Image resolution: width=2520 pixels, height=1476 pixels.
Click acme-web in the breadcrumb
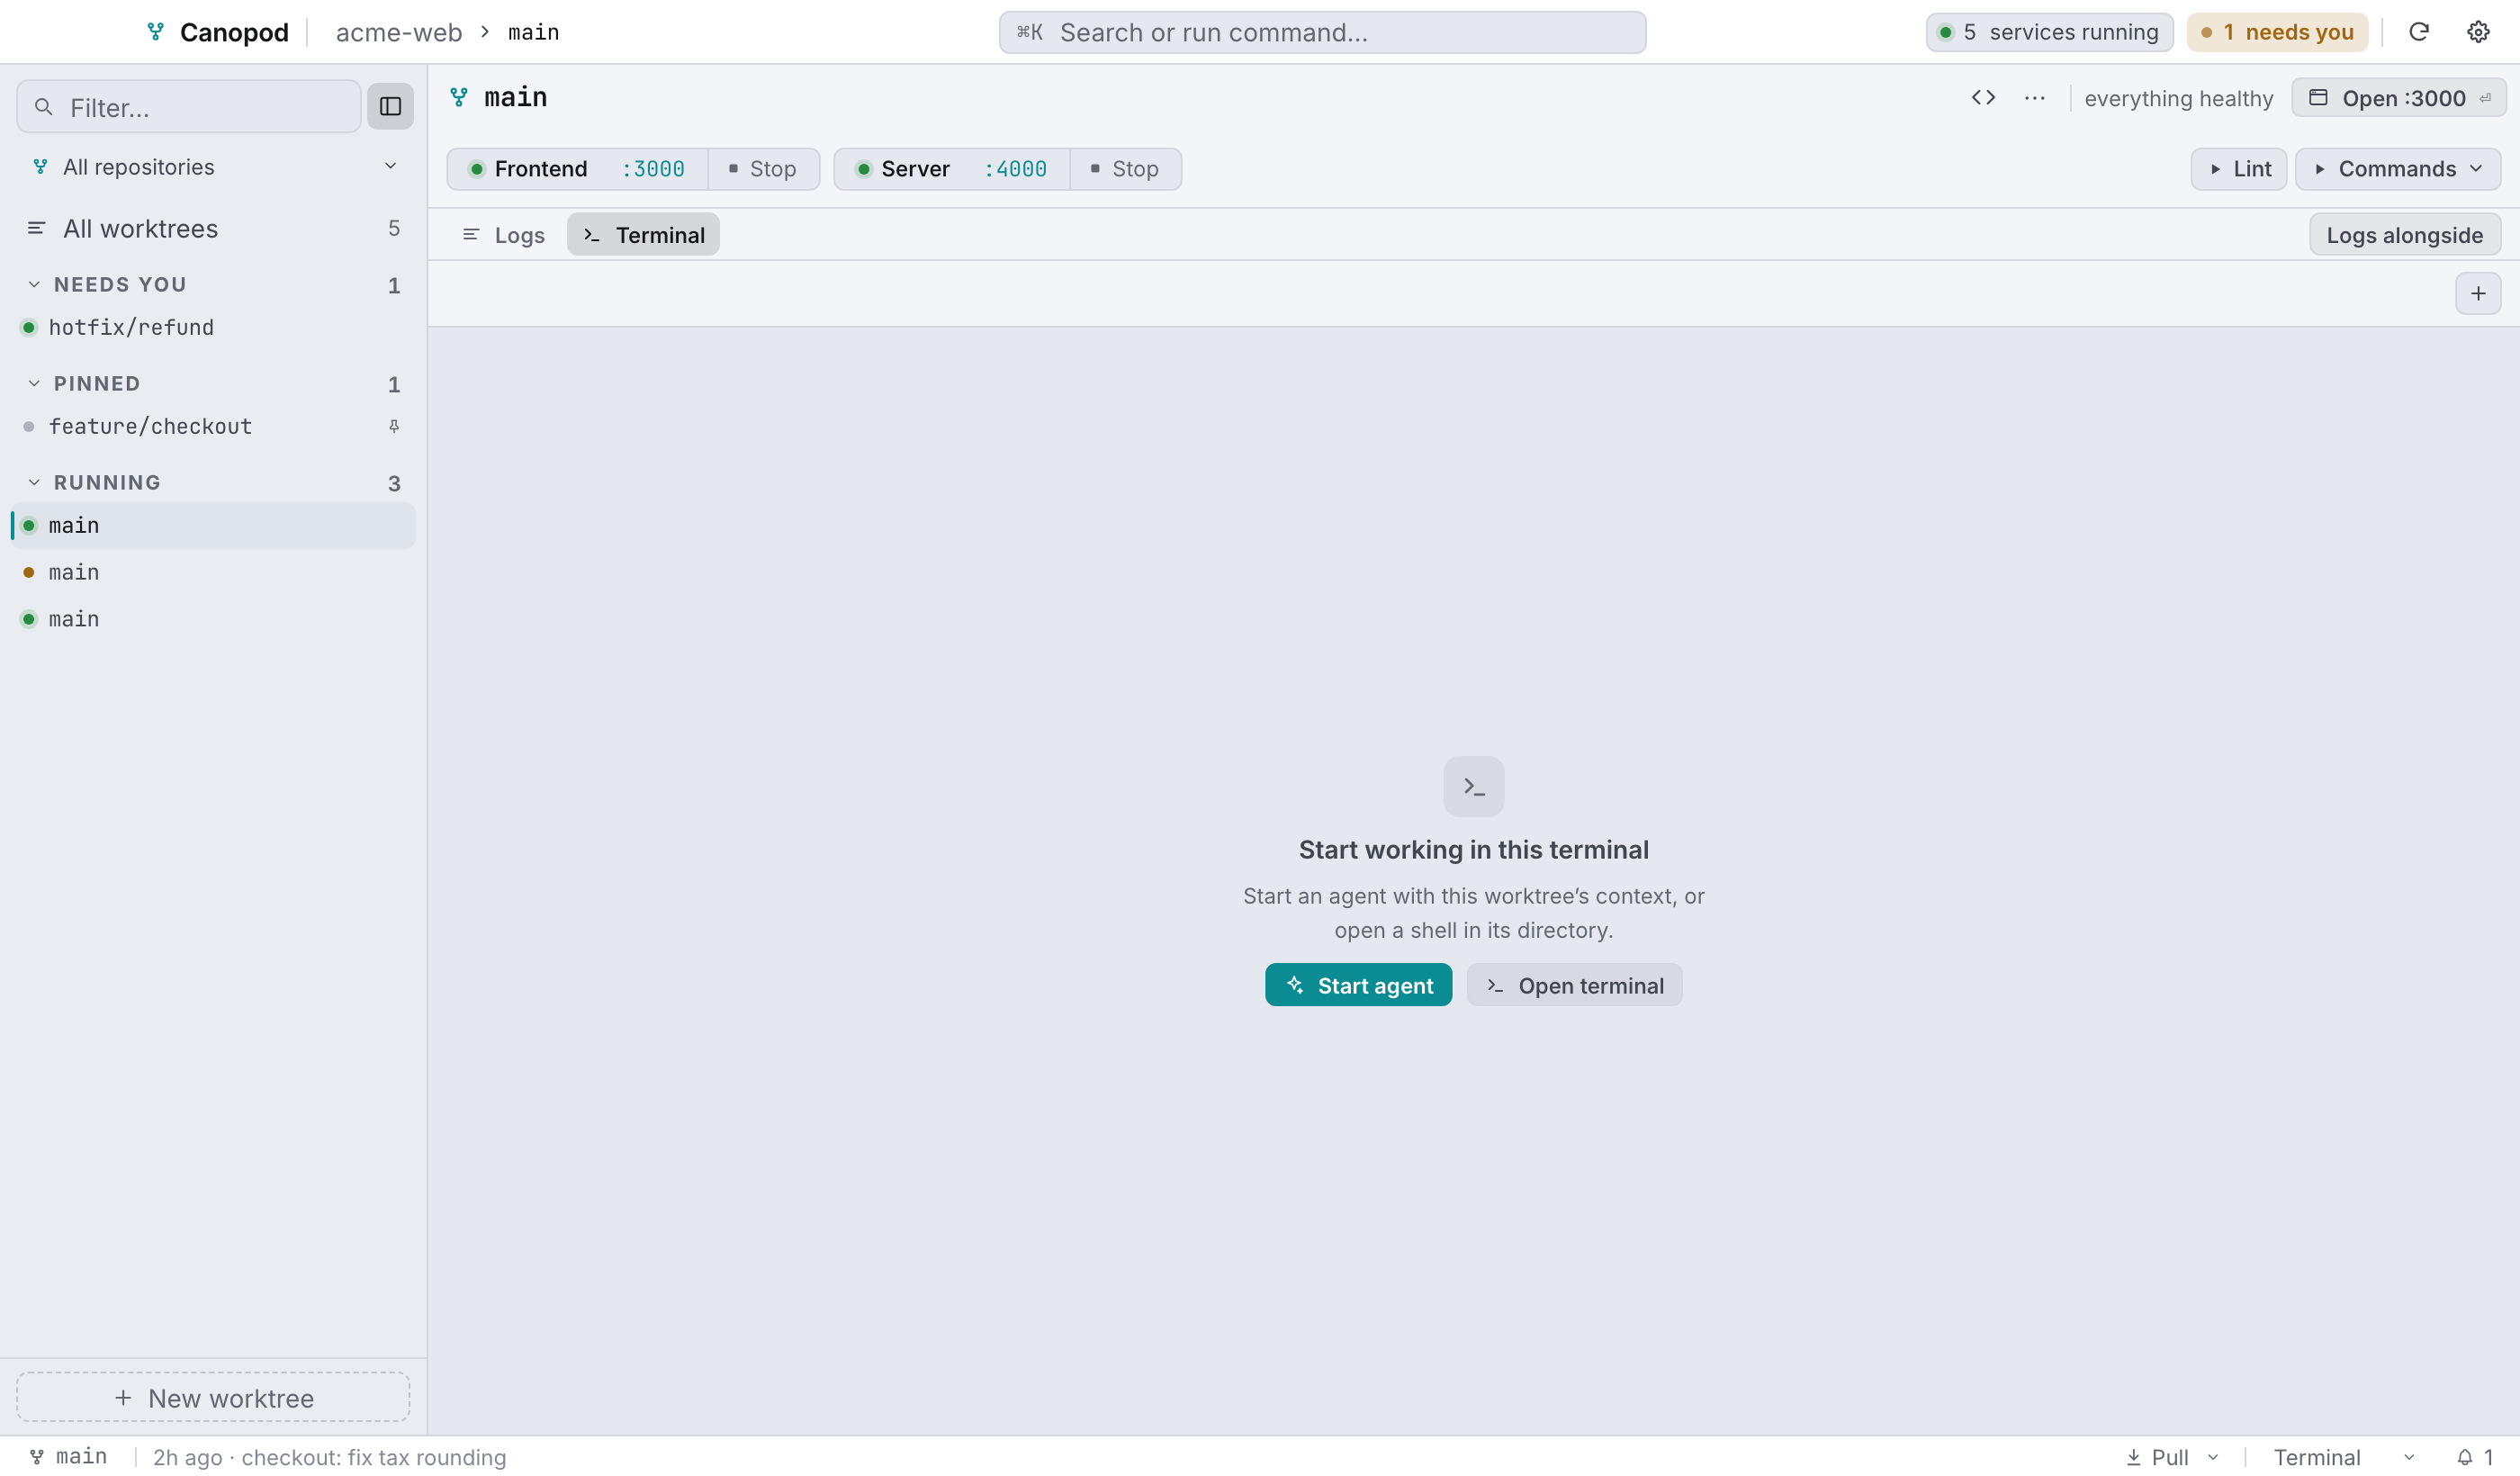click(399, 32)
